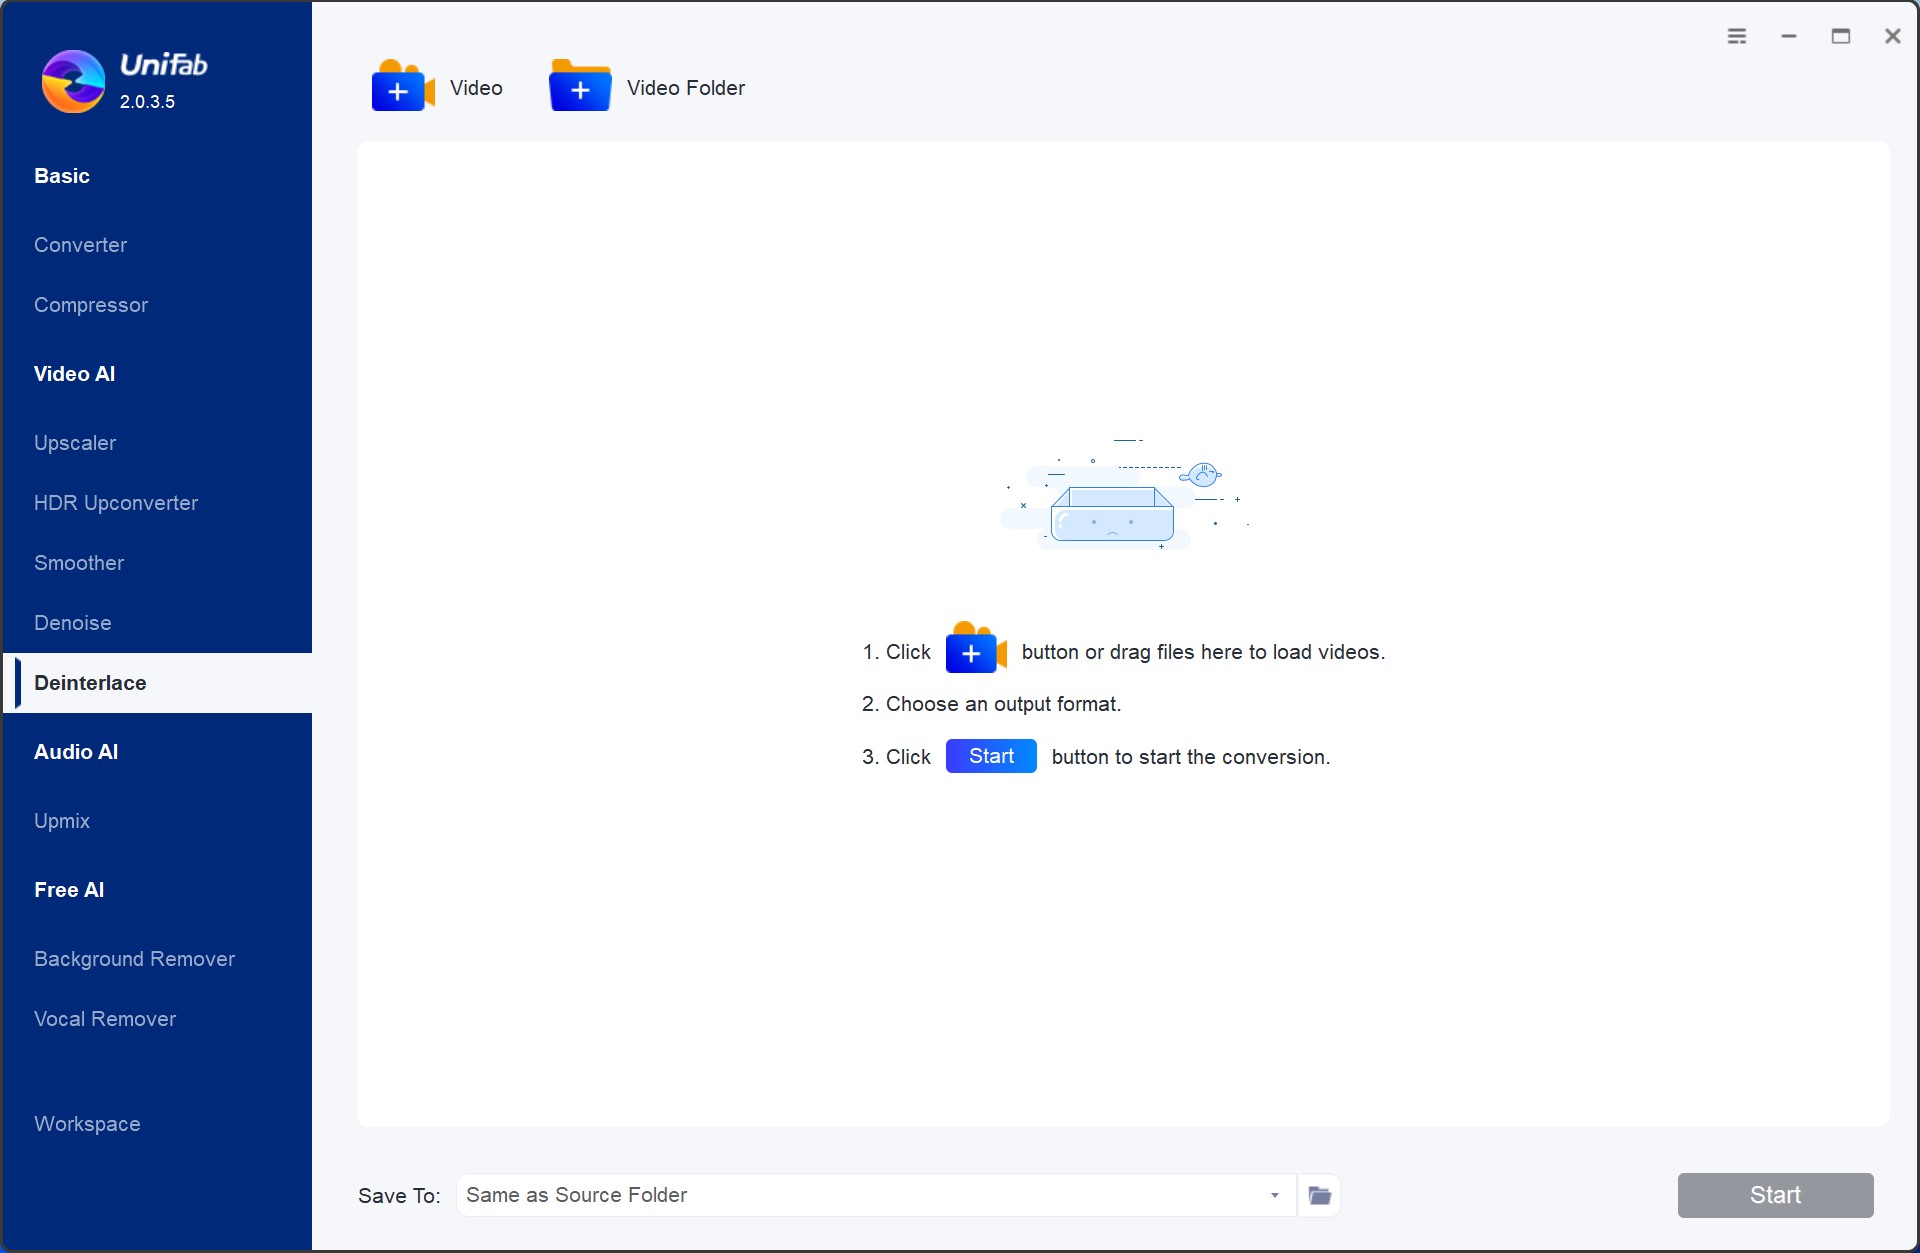Click the Upmix option under Audio AI
Image resolution: width=1920 pixels, height=1253 pixels.
point(62,820)
